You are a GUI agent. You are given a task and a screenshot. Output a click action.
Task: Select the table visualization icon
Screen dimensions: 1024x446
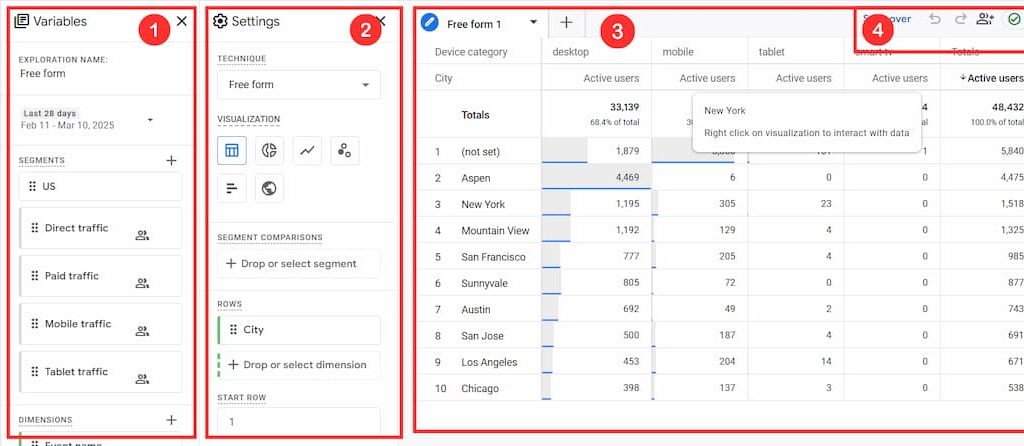(232, 150)
